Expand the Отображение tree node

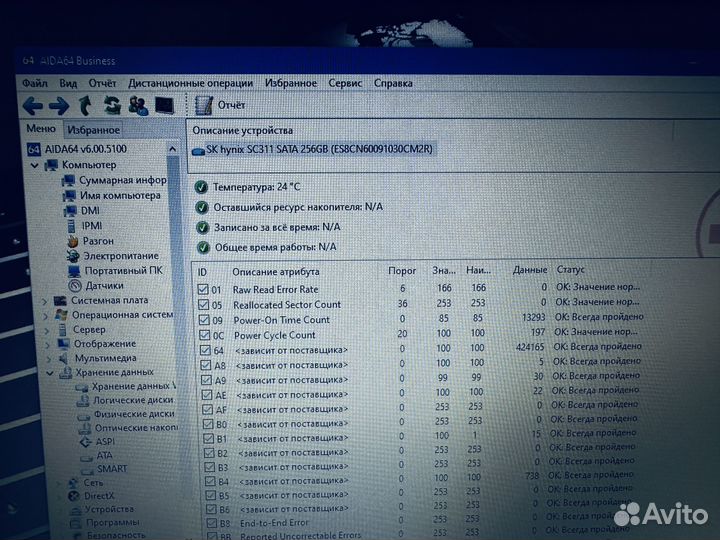click(47, 344)
